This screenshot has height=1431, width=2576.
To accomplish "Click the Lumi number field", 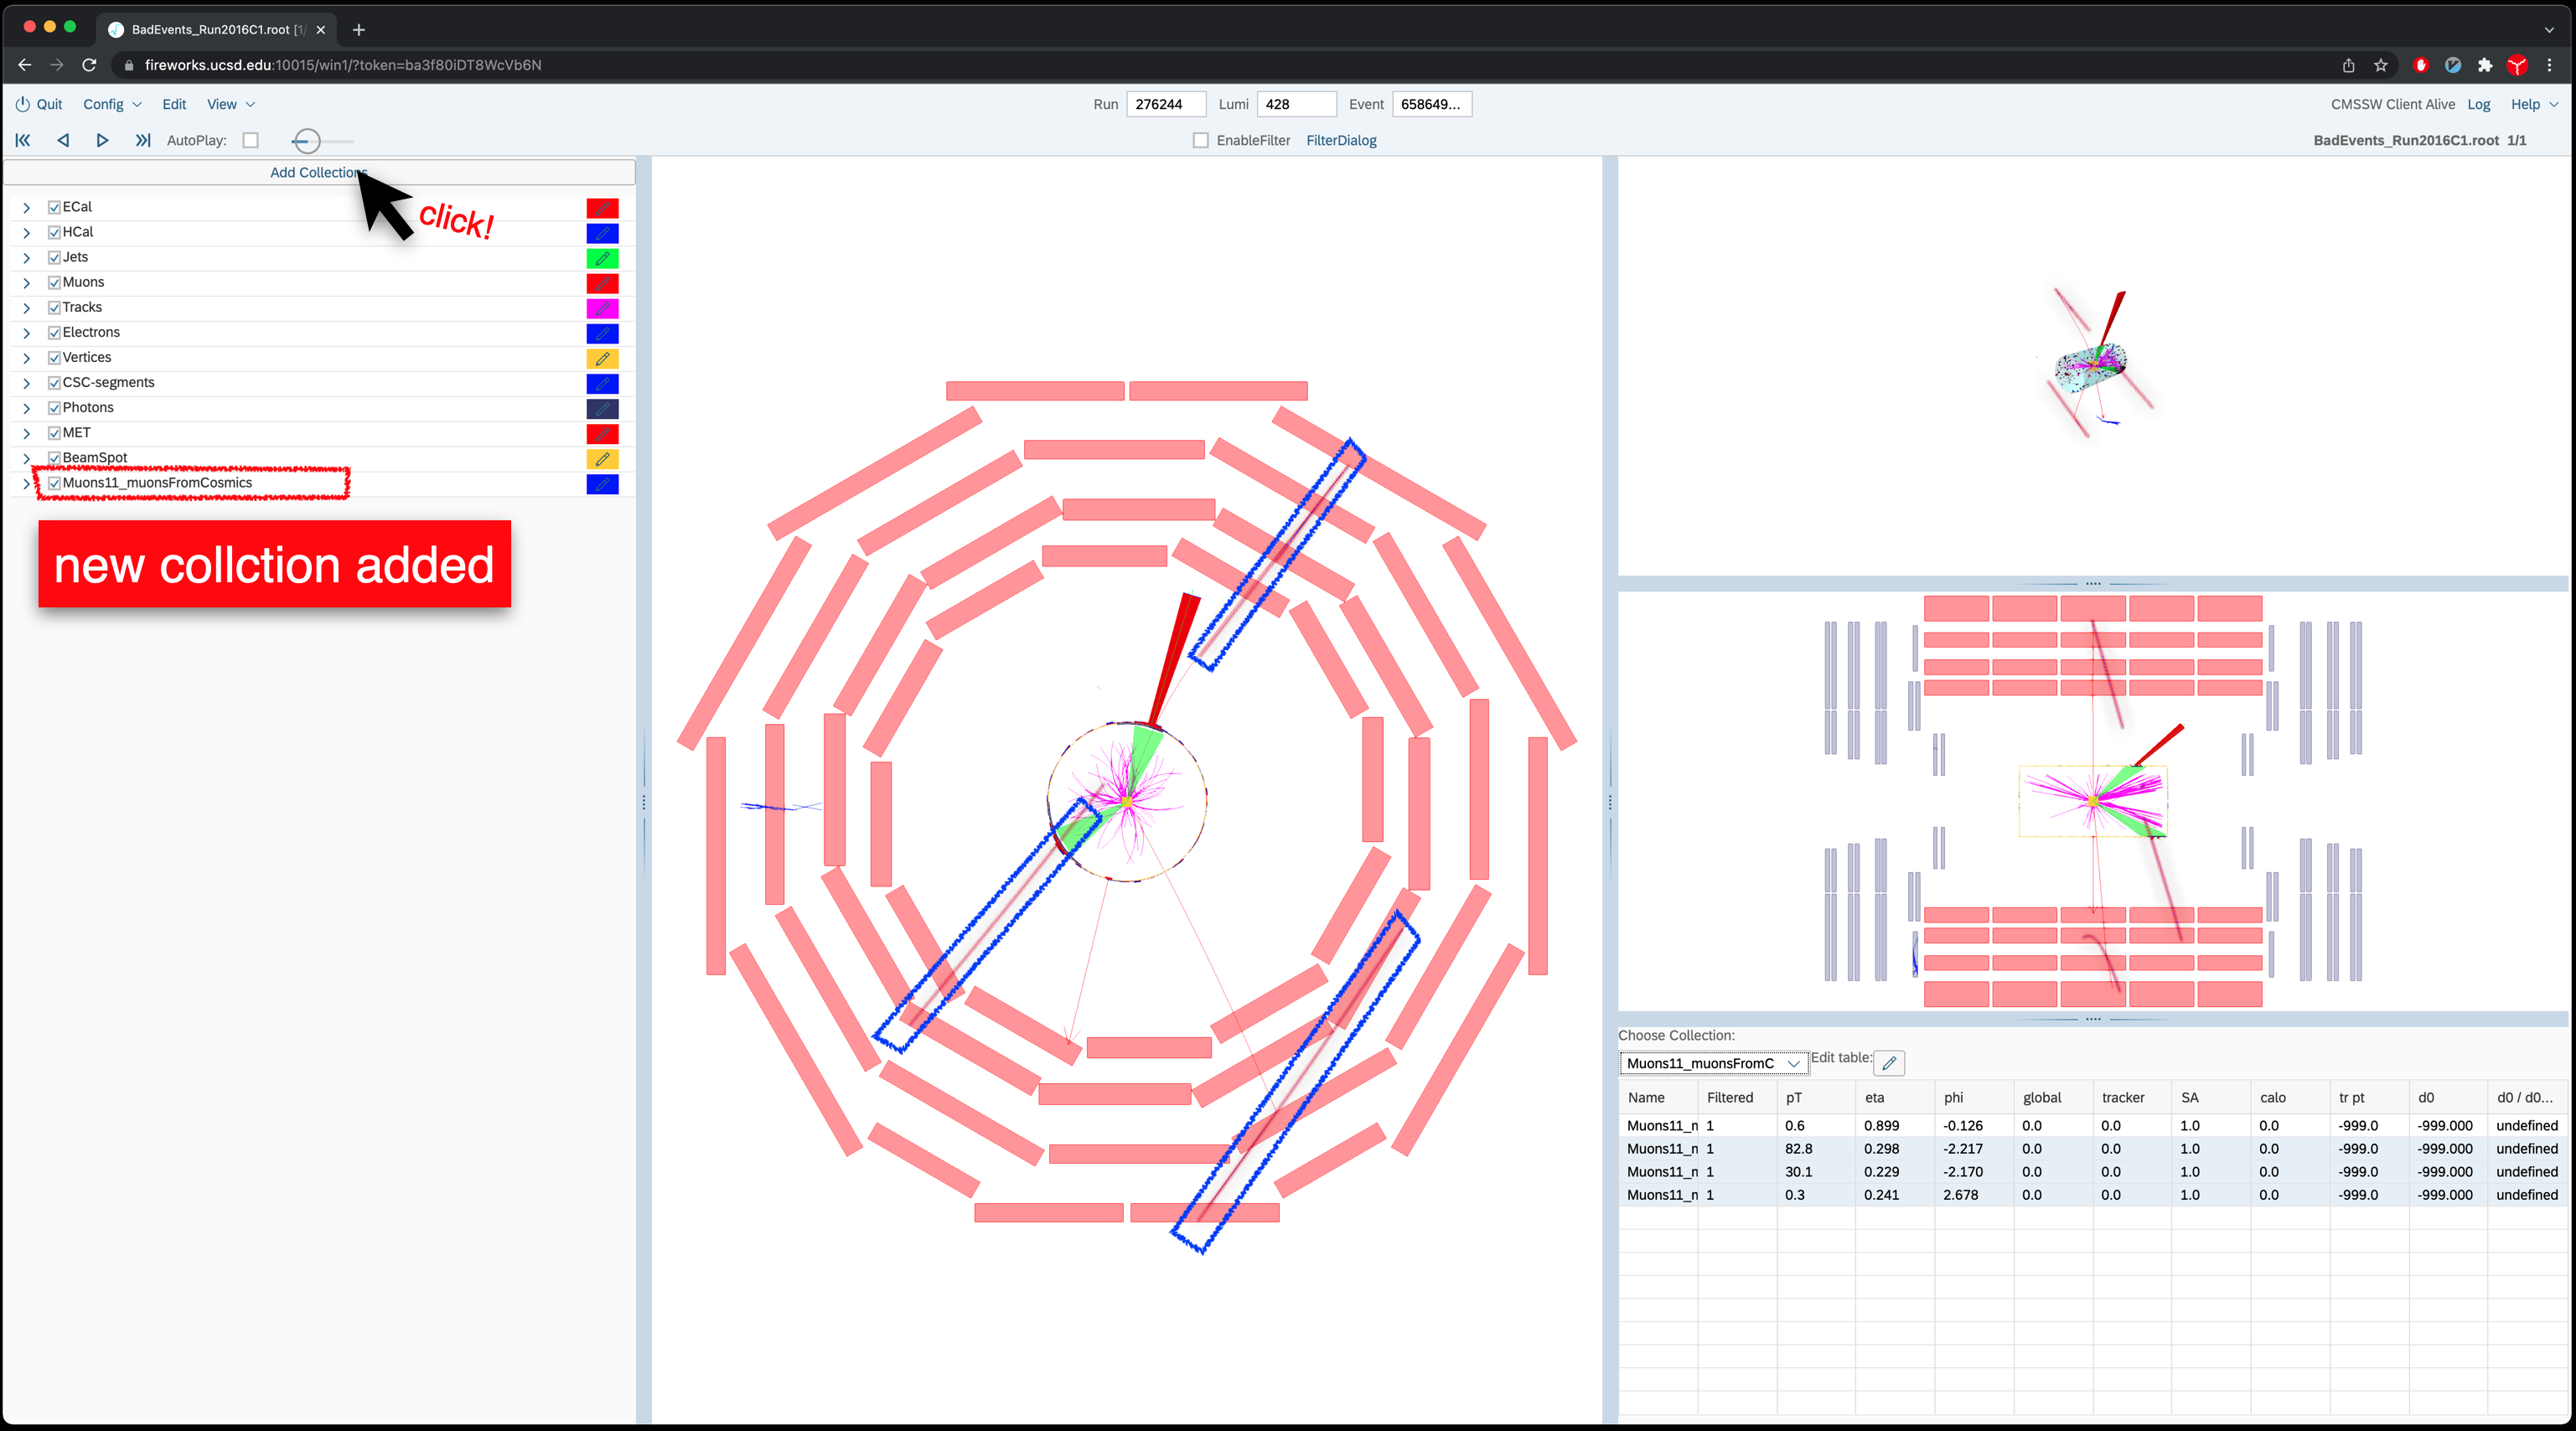I will coord(1296,104).
